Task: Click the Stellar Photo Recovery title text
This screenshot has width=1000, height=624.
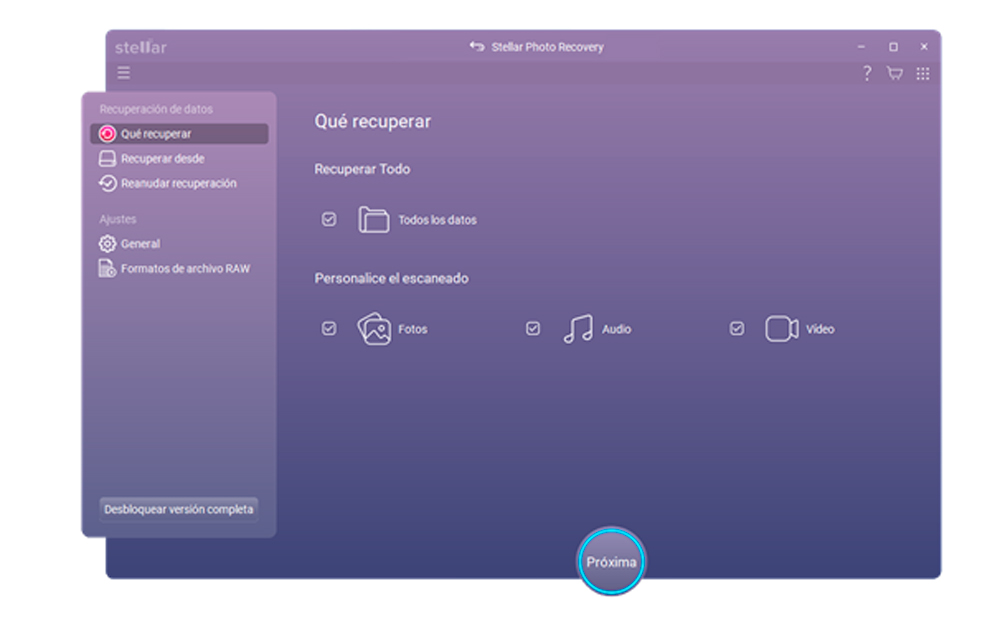Action: pos(547,47)
